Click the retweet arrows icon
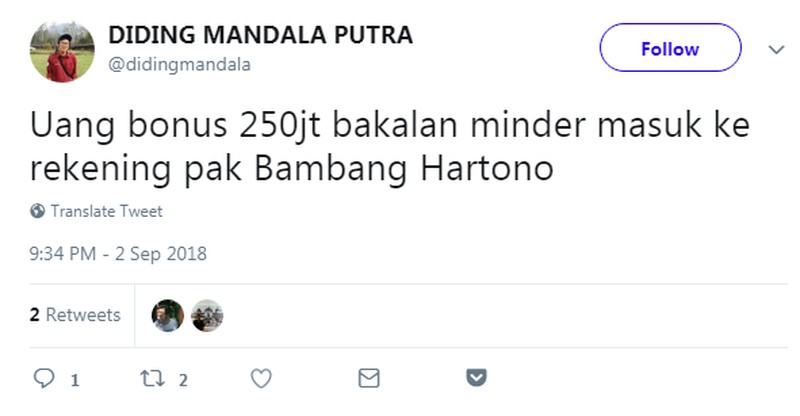Image resolution: width=800 pixels, height=416 pixels. point(153,378)
